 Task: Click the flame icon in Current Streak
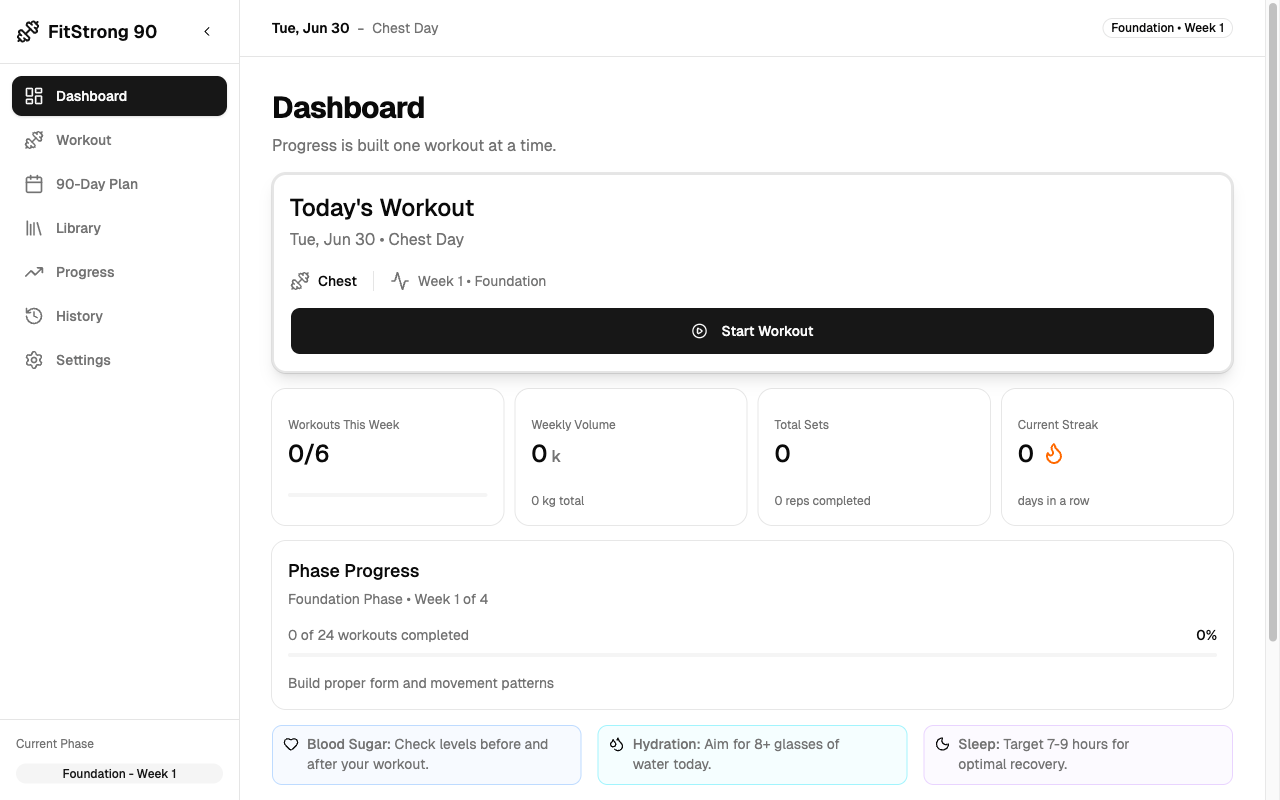pos(1054,454)
